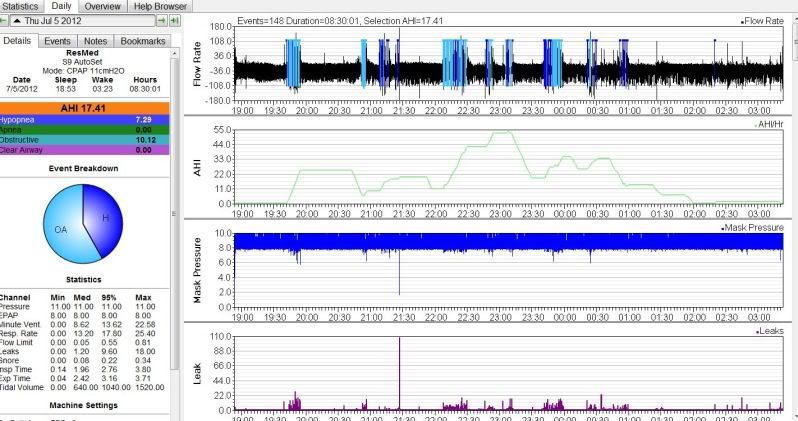The height and width of the screenshot is (421, 798).
Task: Select the Details sub-tab
Action: pos(17,41)
